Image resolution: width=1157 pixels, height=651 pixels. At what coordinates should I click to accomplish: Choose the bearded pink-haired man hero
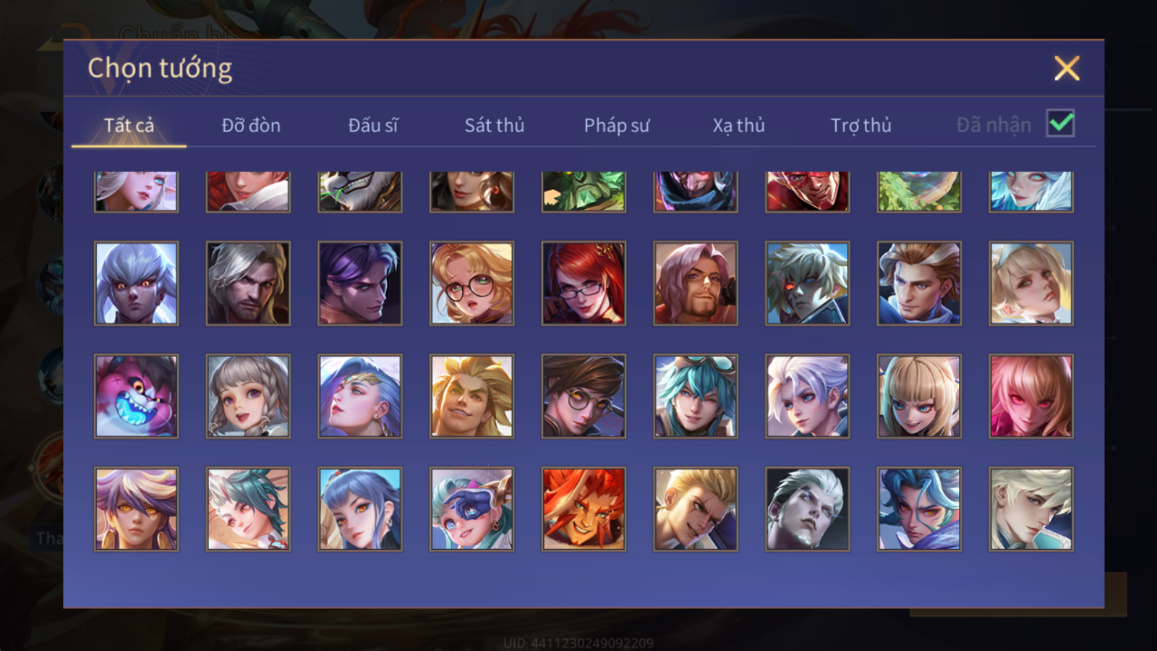[695, 283]
